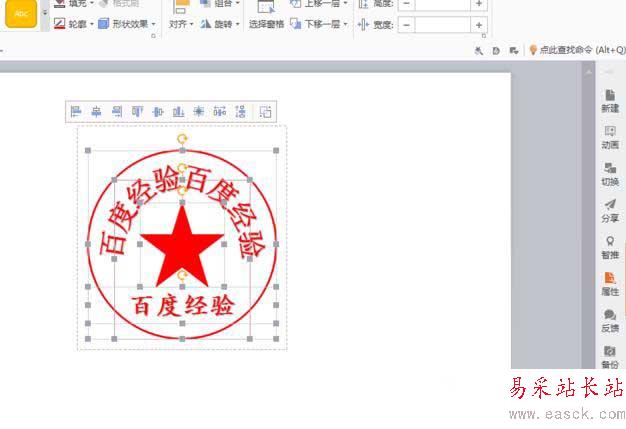
Task: Distribute selected objects vertically
Action: pyautogui.click(x=240, y=112)
